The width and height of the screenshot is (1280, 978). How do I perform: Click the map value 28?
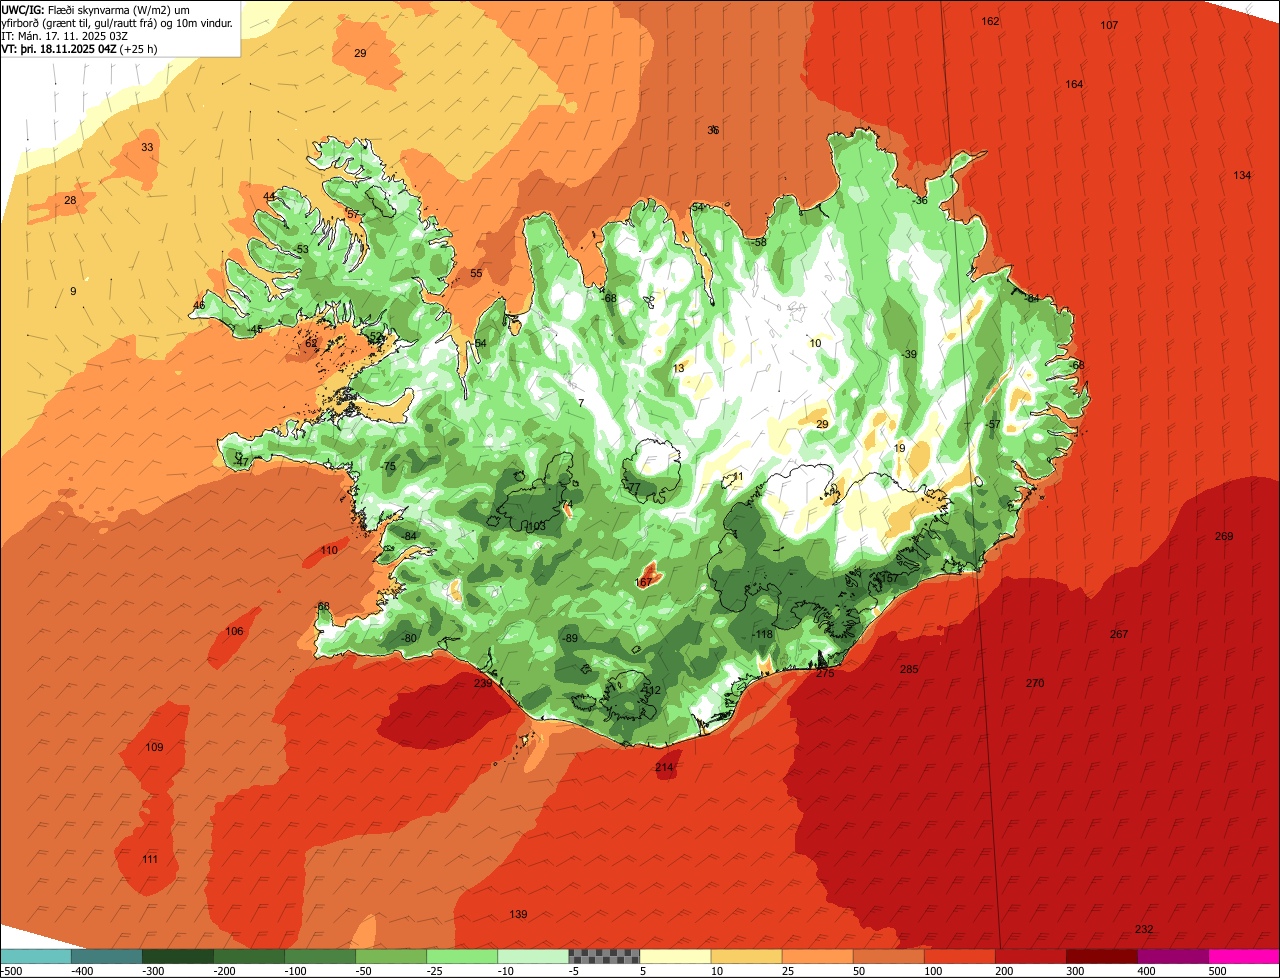[70, 200]
